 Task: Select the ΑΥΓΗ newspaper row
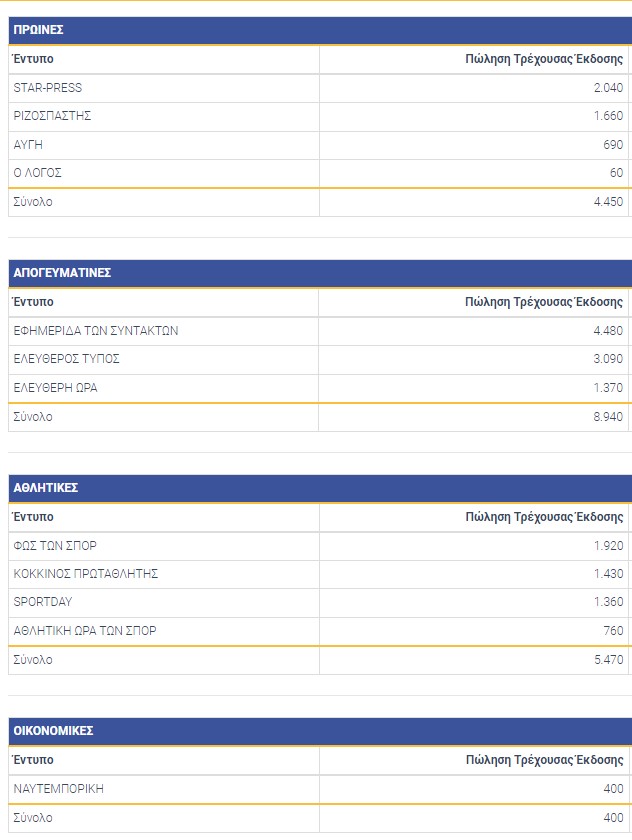coord(28,145)
